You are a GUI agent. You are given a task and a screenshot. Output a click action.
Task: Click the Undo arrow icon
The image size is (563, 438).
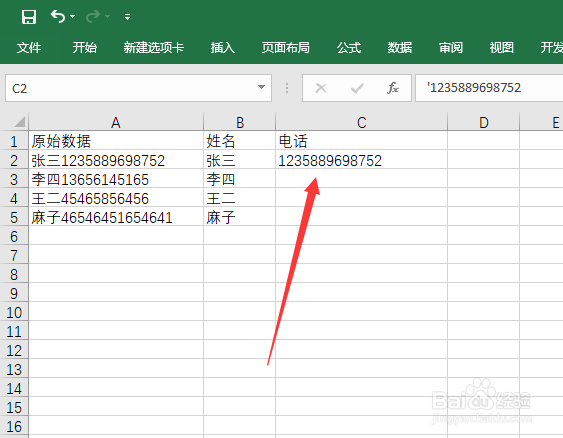tap(58, 17)
